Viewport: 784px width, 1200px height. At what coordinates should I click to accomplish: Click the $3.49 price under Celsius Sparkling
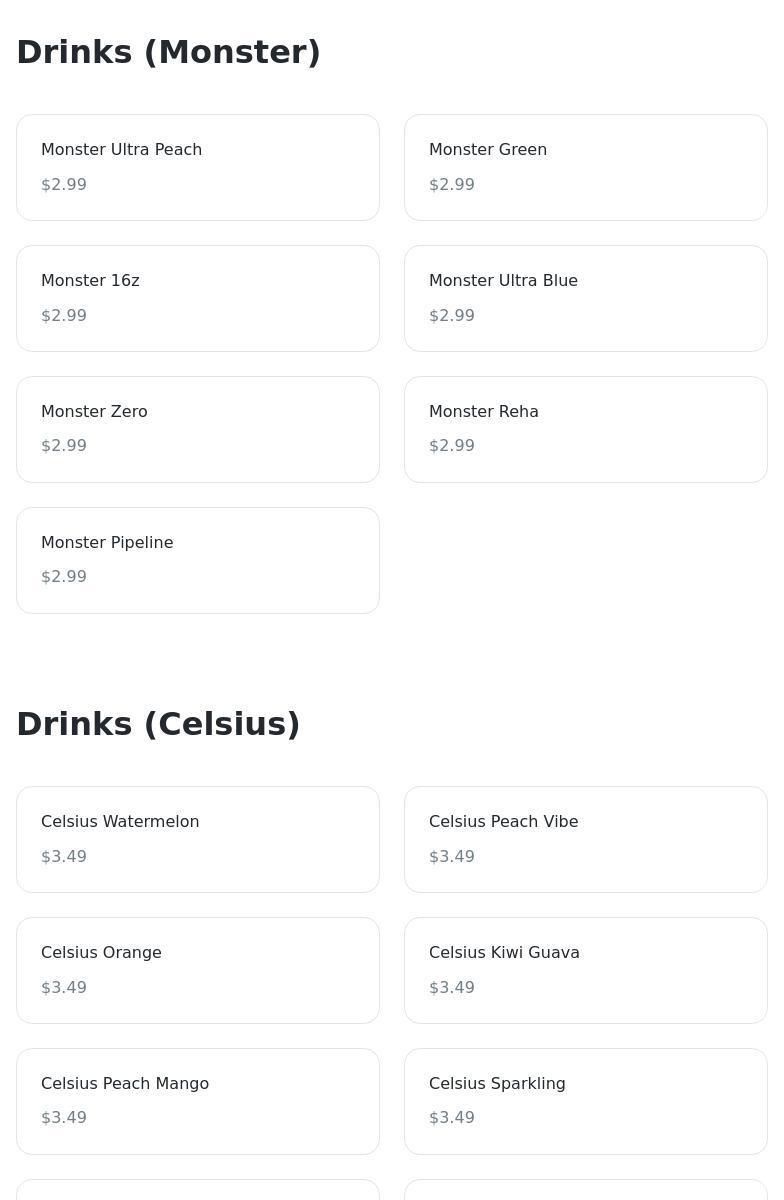point(452,1118)
